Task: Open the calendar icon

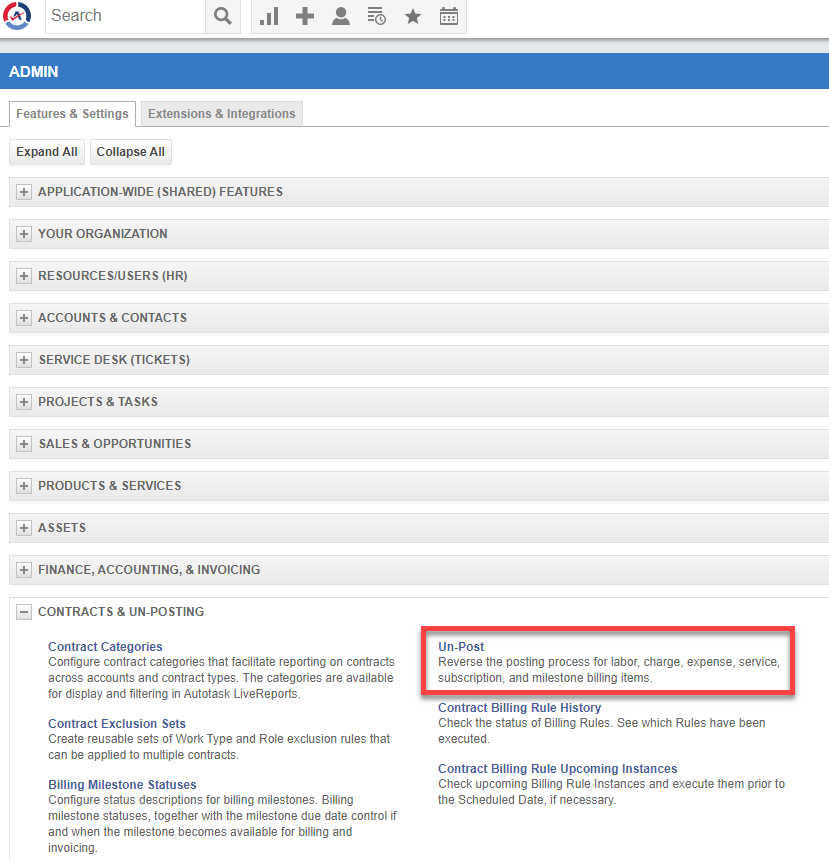Action: click(x=449, y=16)
